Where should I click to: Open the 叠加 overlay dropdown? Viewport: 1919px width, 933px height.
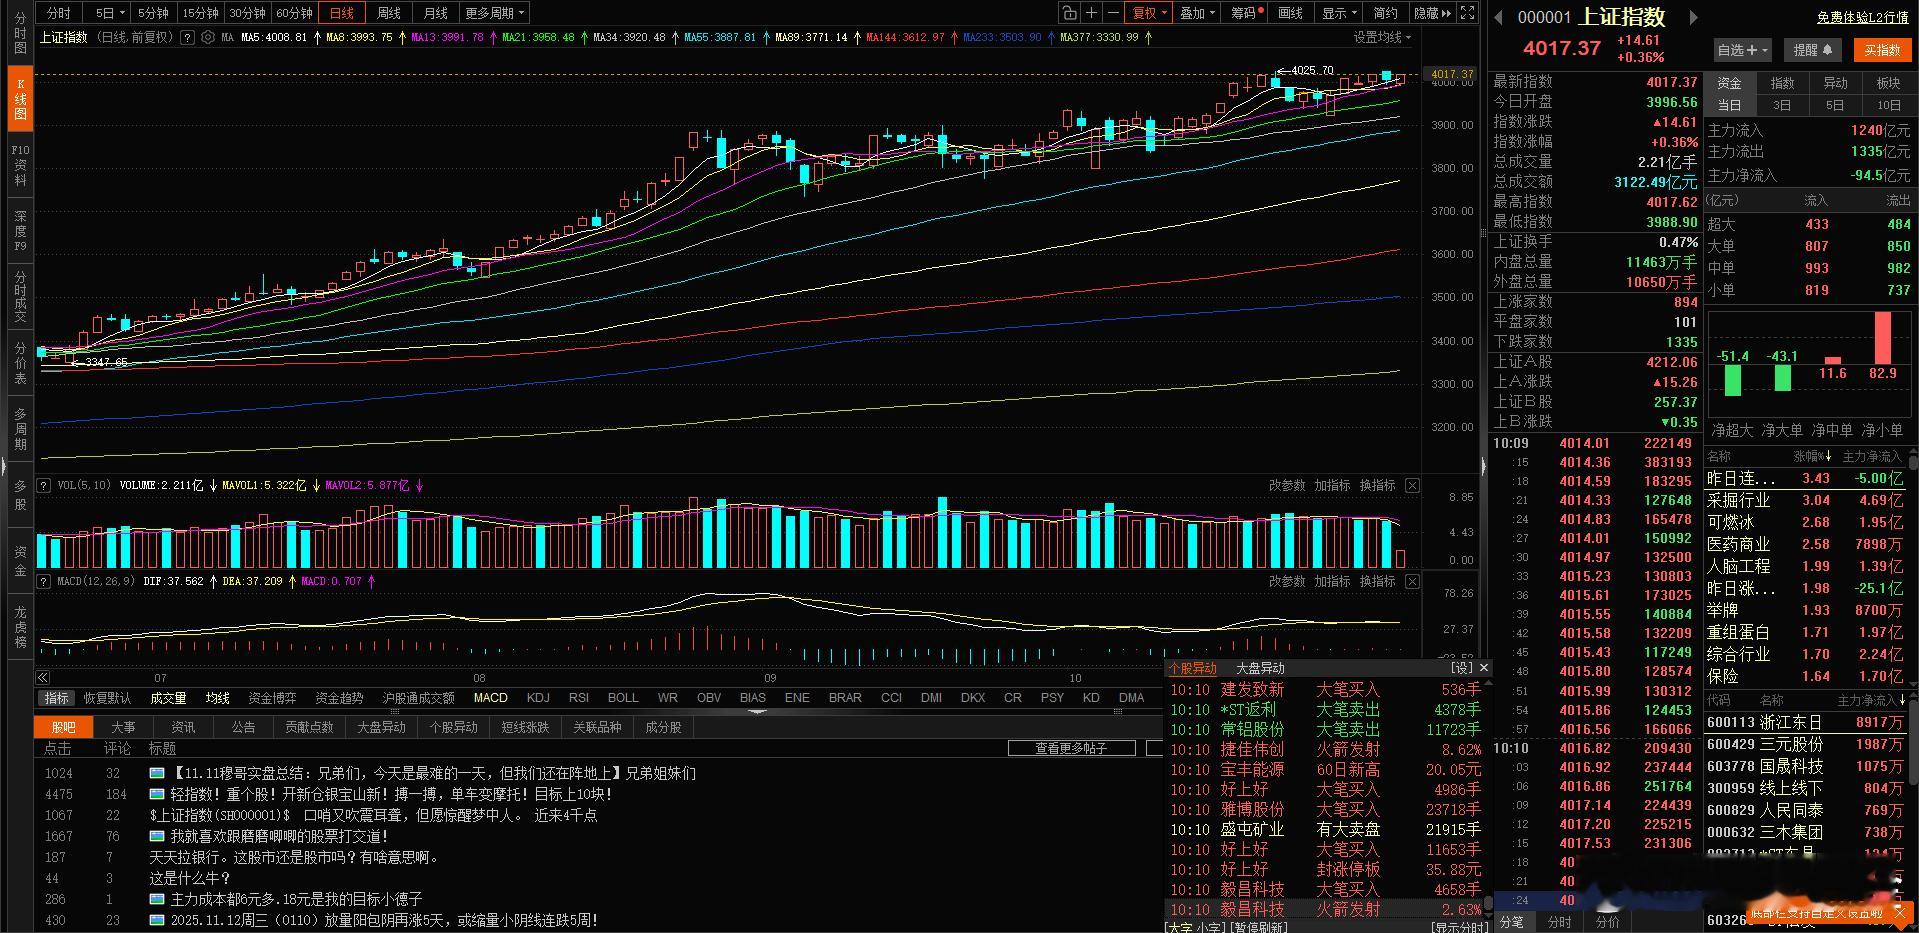click(1197, 13)
